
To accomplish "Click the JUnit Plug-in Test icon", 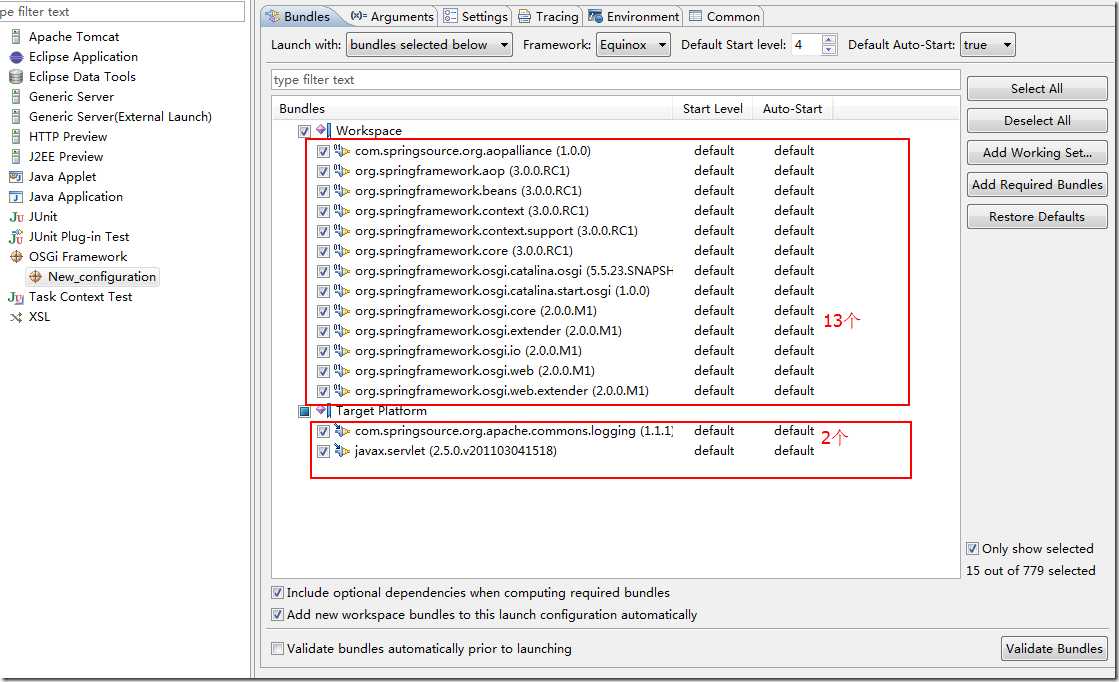I will (16, 237).
